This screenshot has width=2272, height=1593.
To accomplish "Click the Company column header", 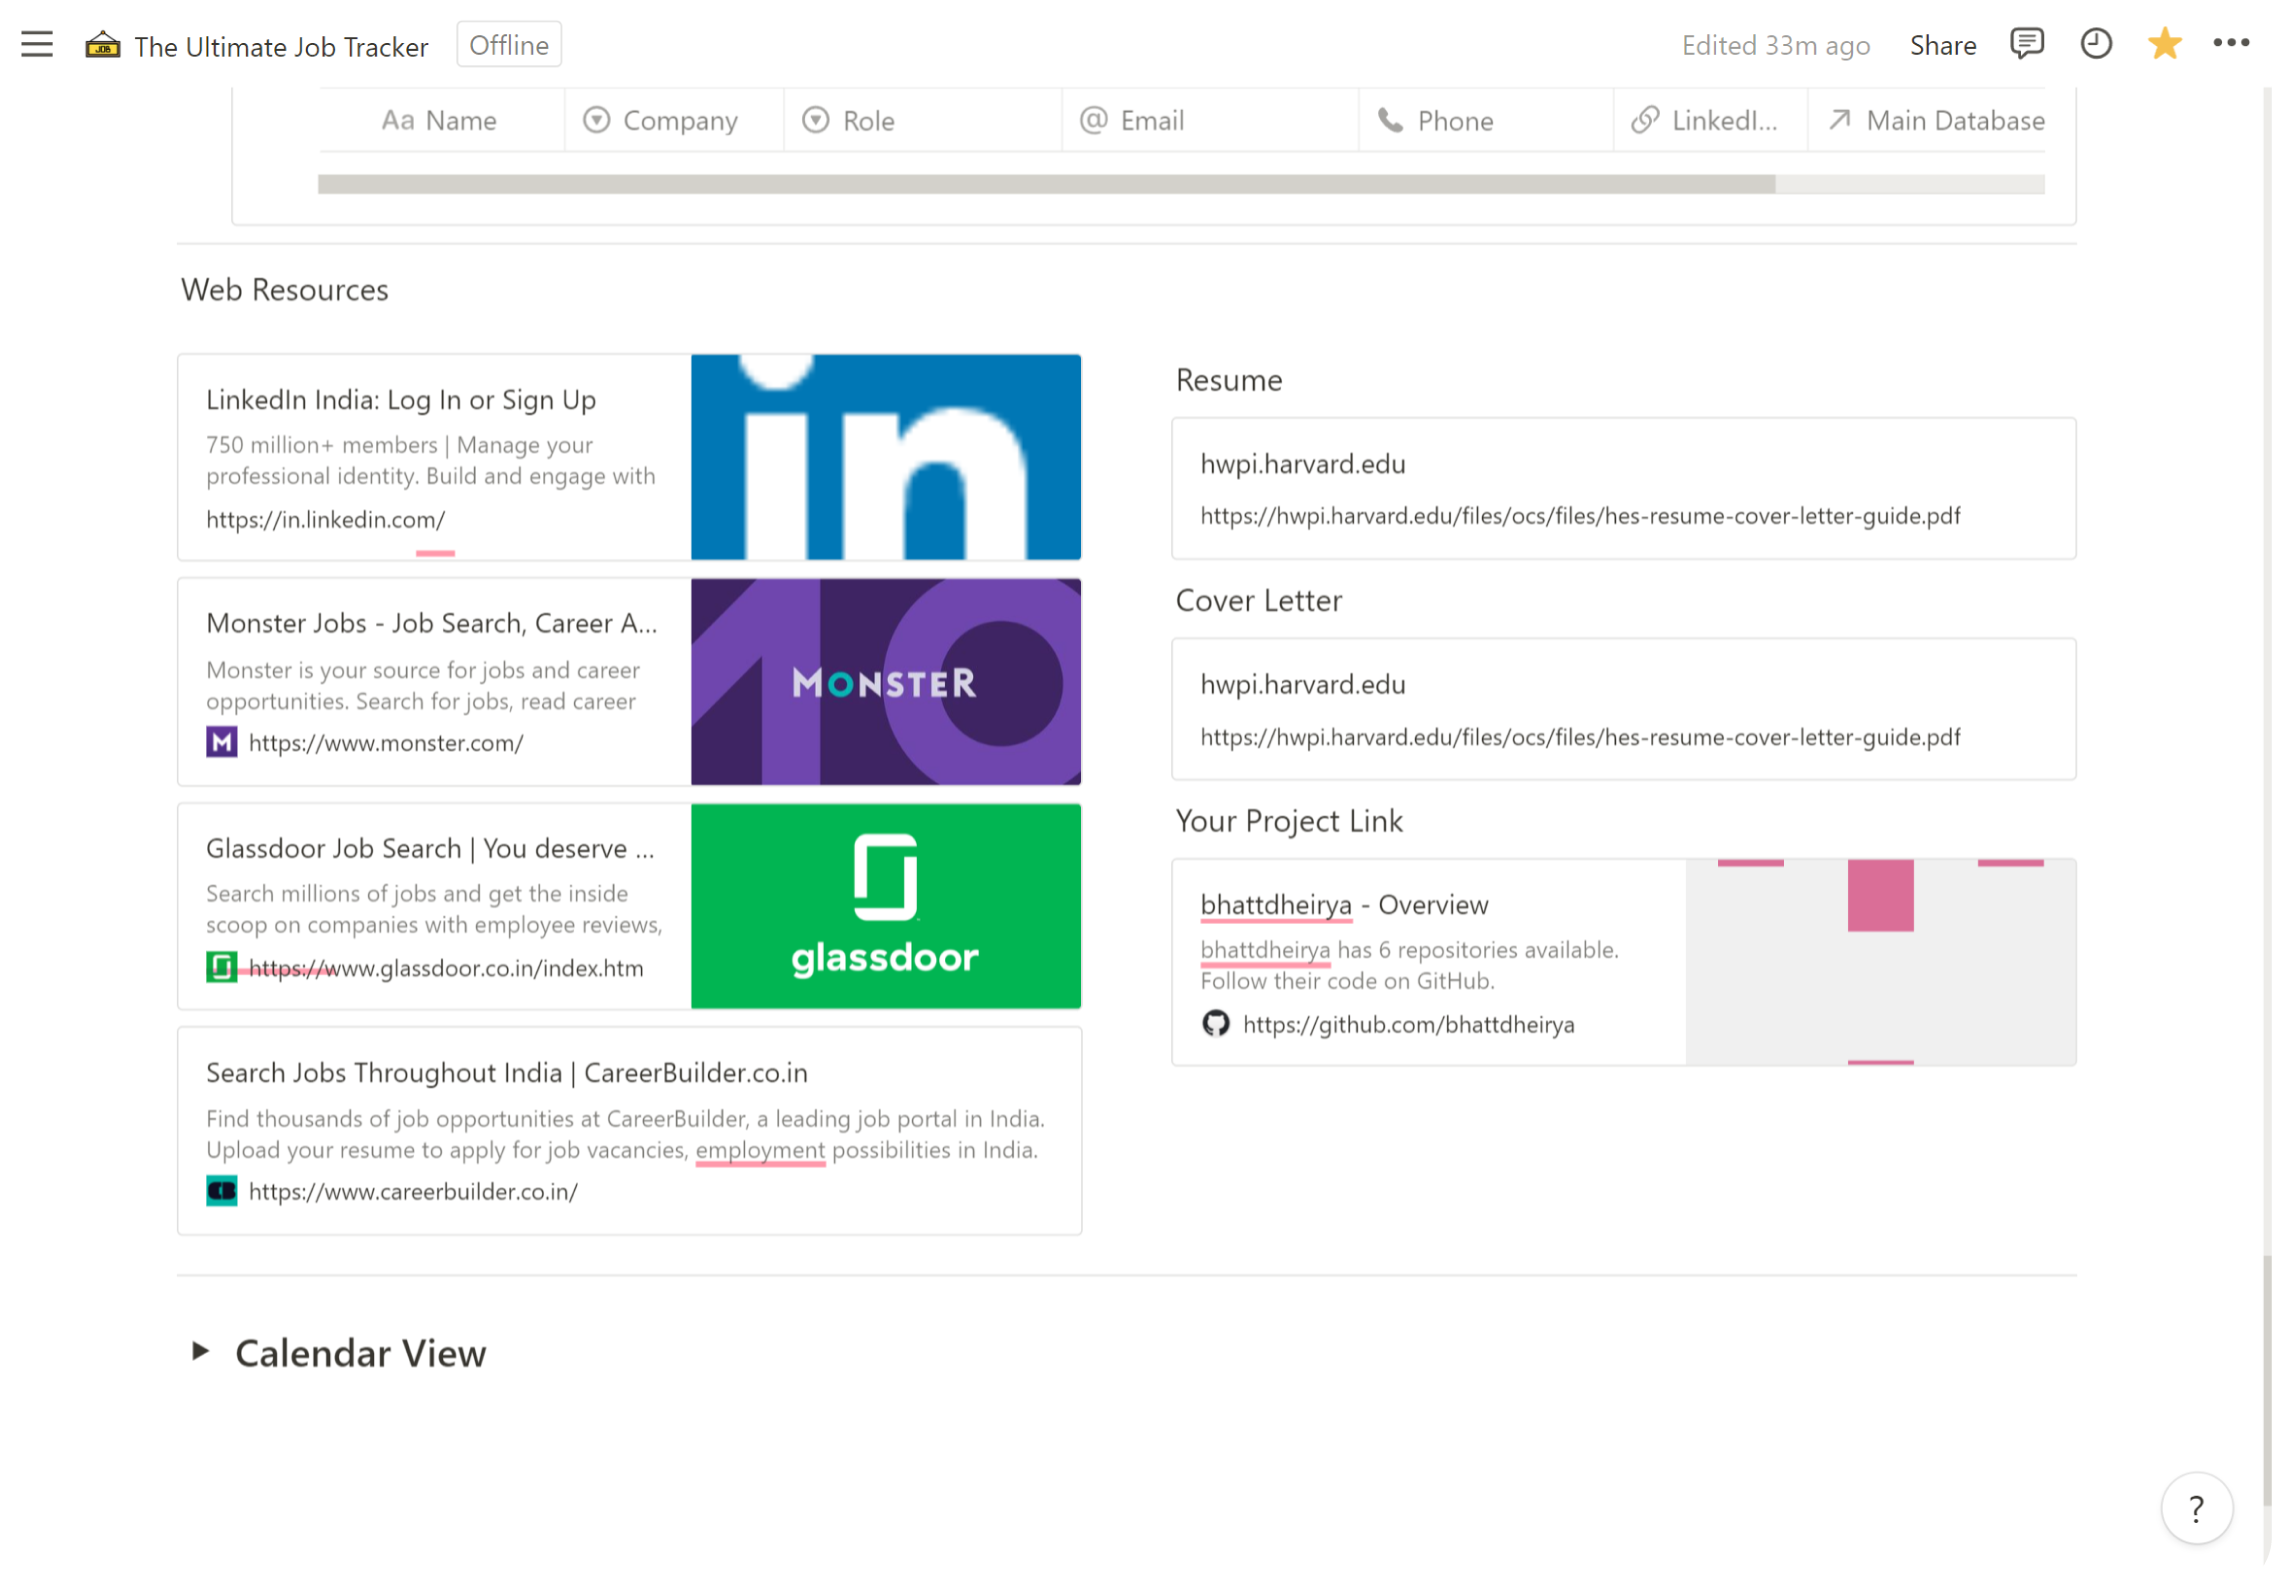I will (x=674, y=120).
